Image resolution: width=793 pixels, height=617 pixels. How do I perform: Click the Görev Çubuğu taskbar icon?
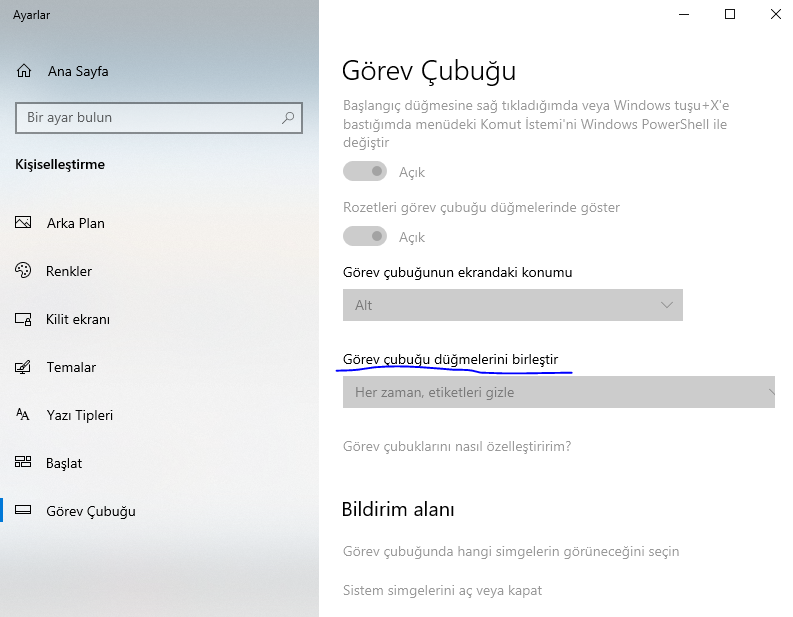click(23, 510)
